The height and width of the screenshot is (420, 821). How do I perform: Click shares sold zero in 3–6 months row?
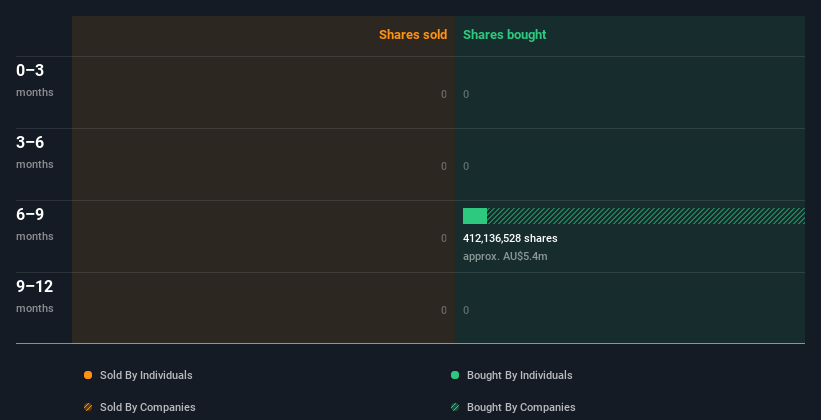click(444, 166)
